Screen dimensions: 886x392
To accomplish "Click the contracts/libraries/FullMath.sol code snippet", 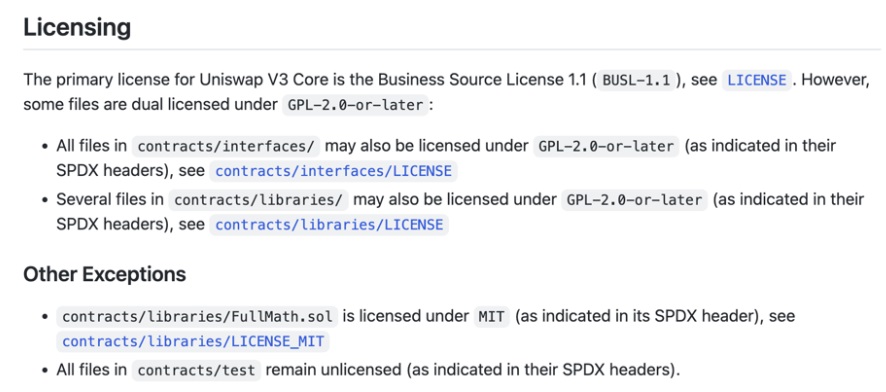I will (x=197, y=317).
